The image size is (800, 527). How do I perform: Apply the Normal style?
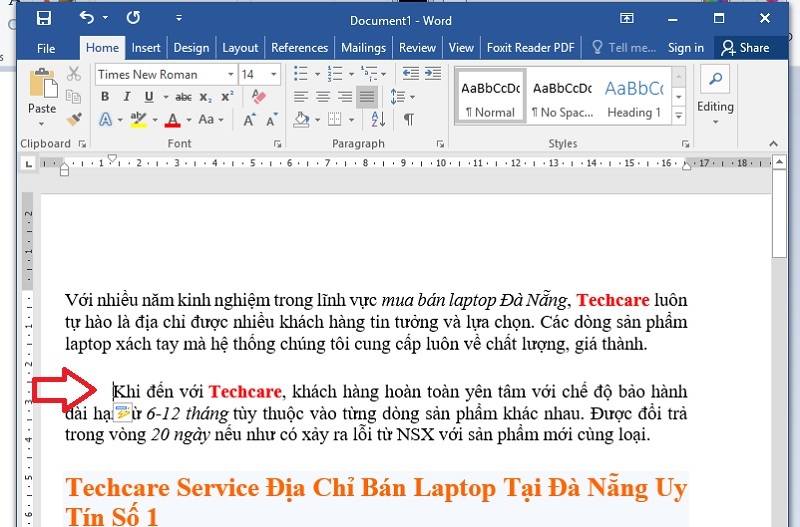490,97
